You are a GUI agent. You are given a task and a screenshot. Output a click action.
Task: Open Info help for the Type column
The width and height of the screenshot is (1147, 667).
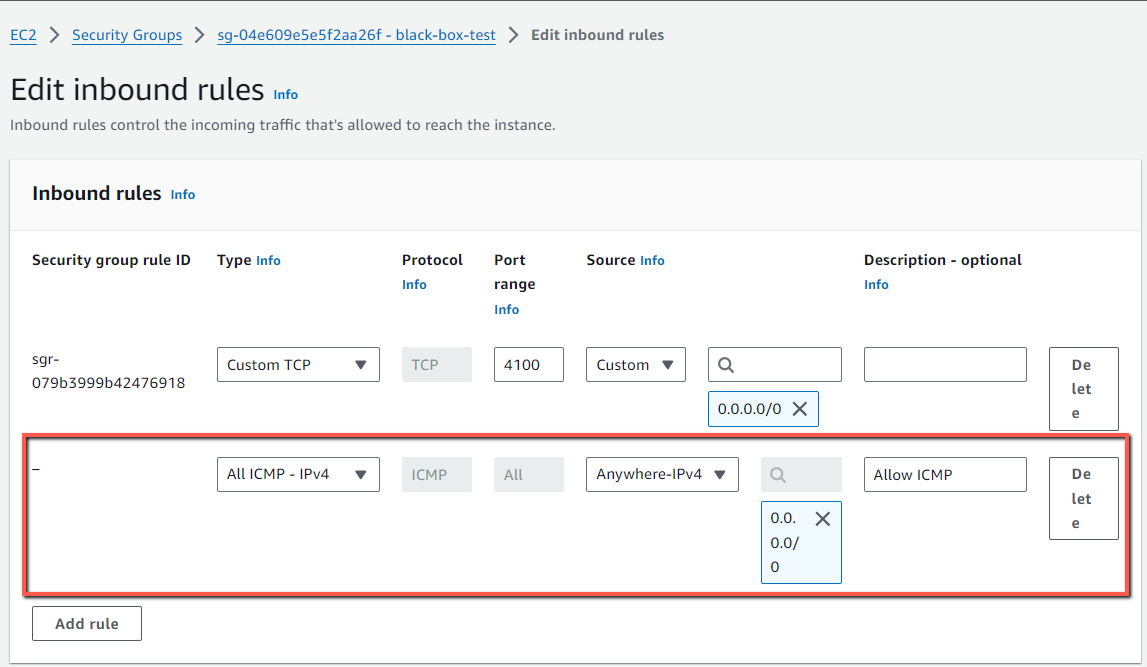pyautogui.click(x=267, y=260)
